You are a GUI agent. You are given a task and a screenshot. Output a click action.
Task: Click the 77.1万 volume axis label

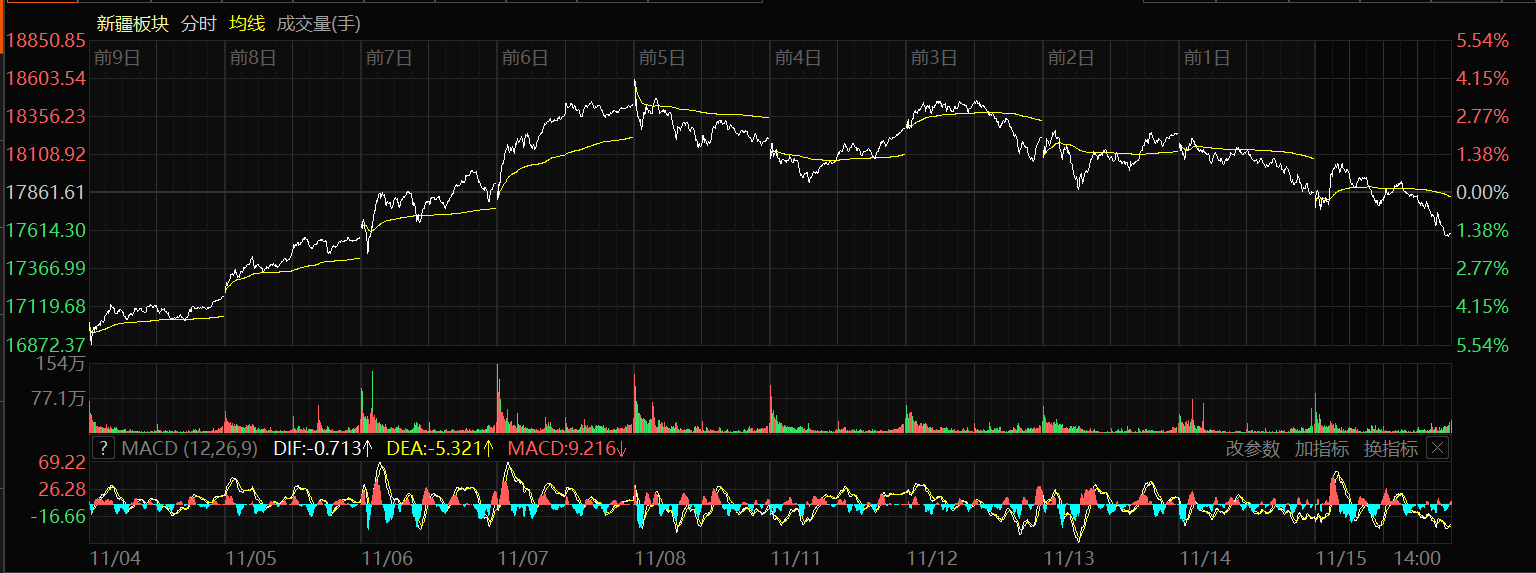58,399
